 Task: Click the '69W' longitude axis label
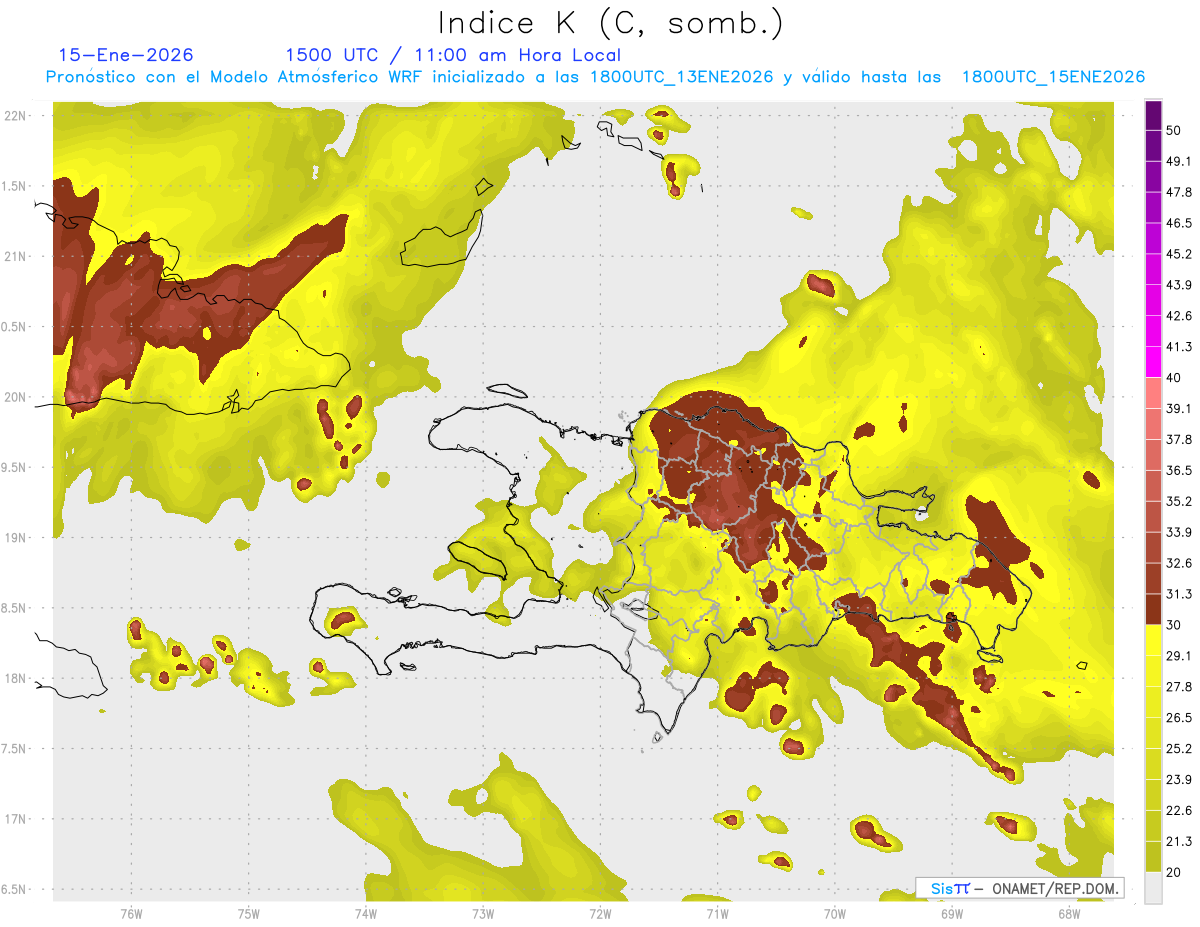(951, 913)
